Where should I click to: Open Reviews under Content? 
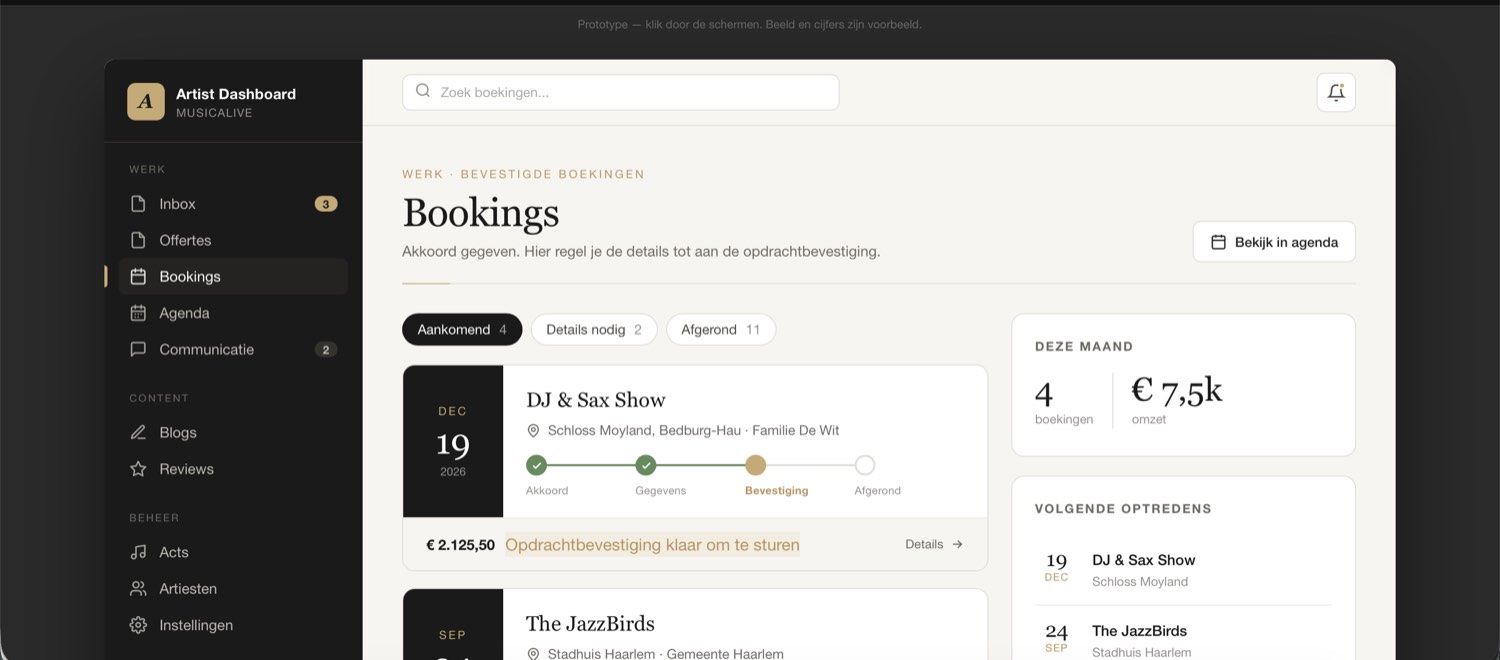(233, 469)
